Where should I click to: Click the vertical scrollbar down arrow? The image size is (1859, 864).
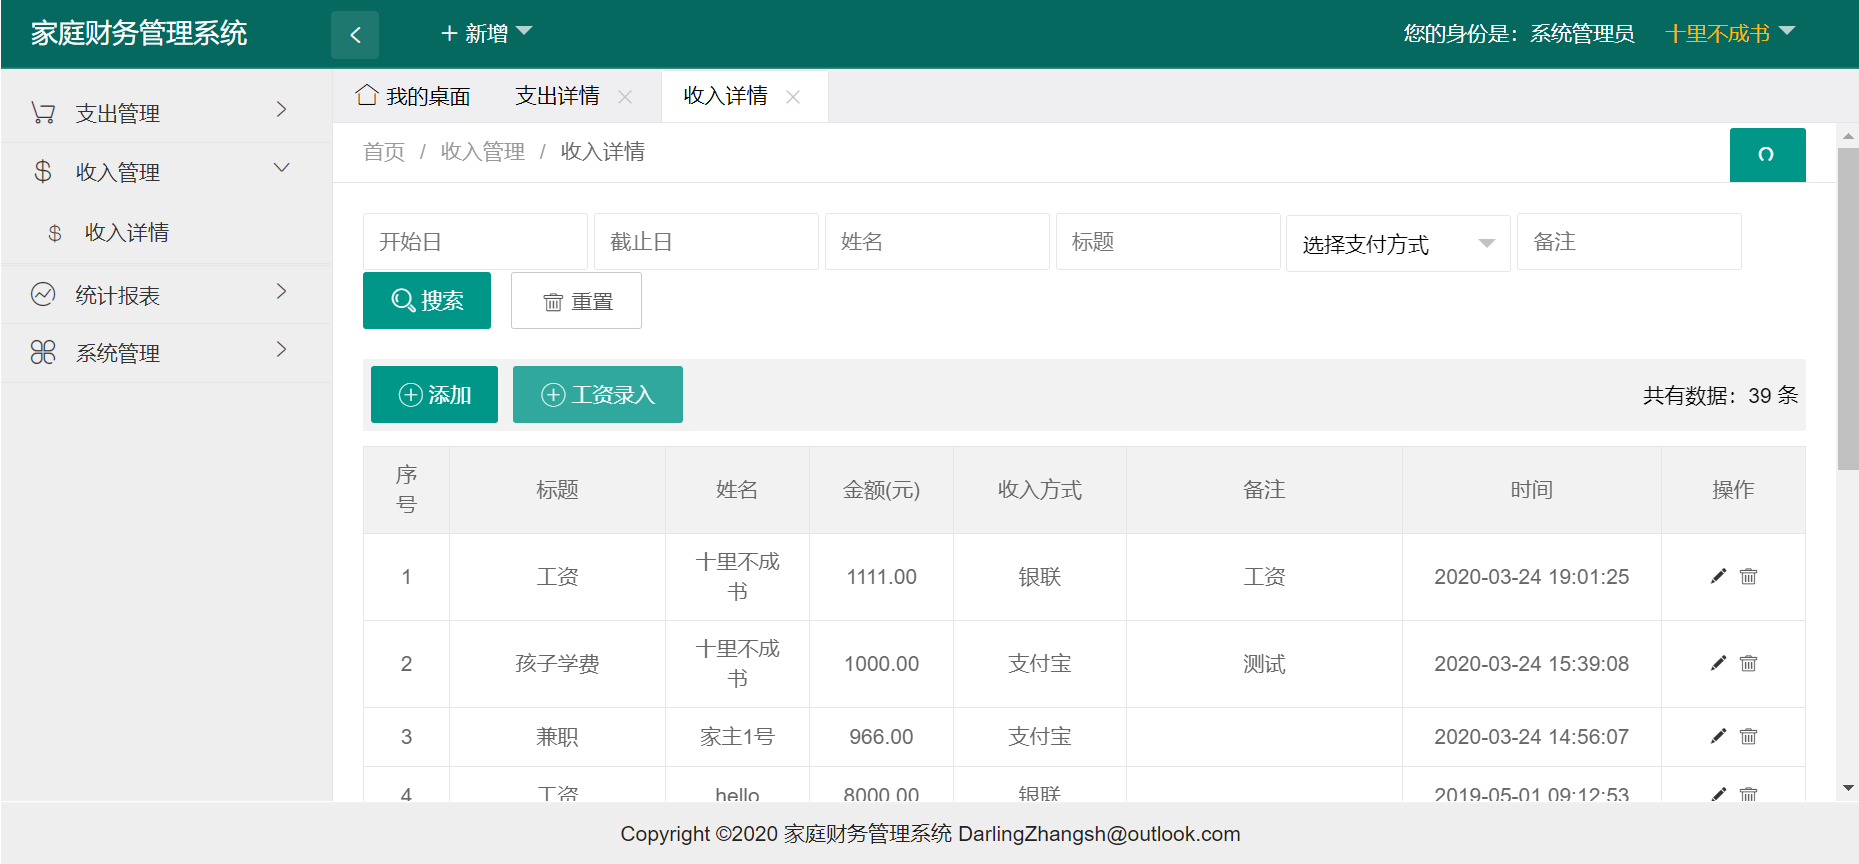pyautogui.click(x=1847, y=788)
